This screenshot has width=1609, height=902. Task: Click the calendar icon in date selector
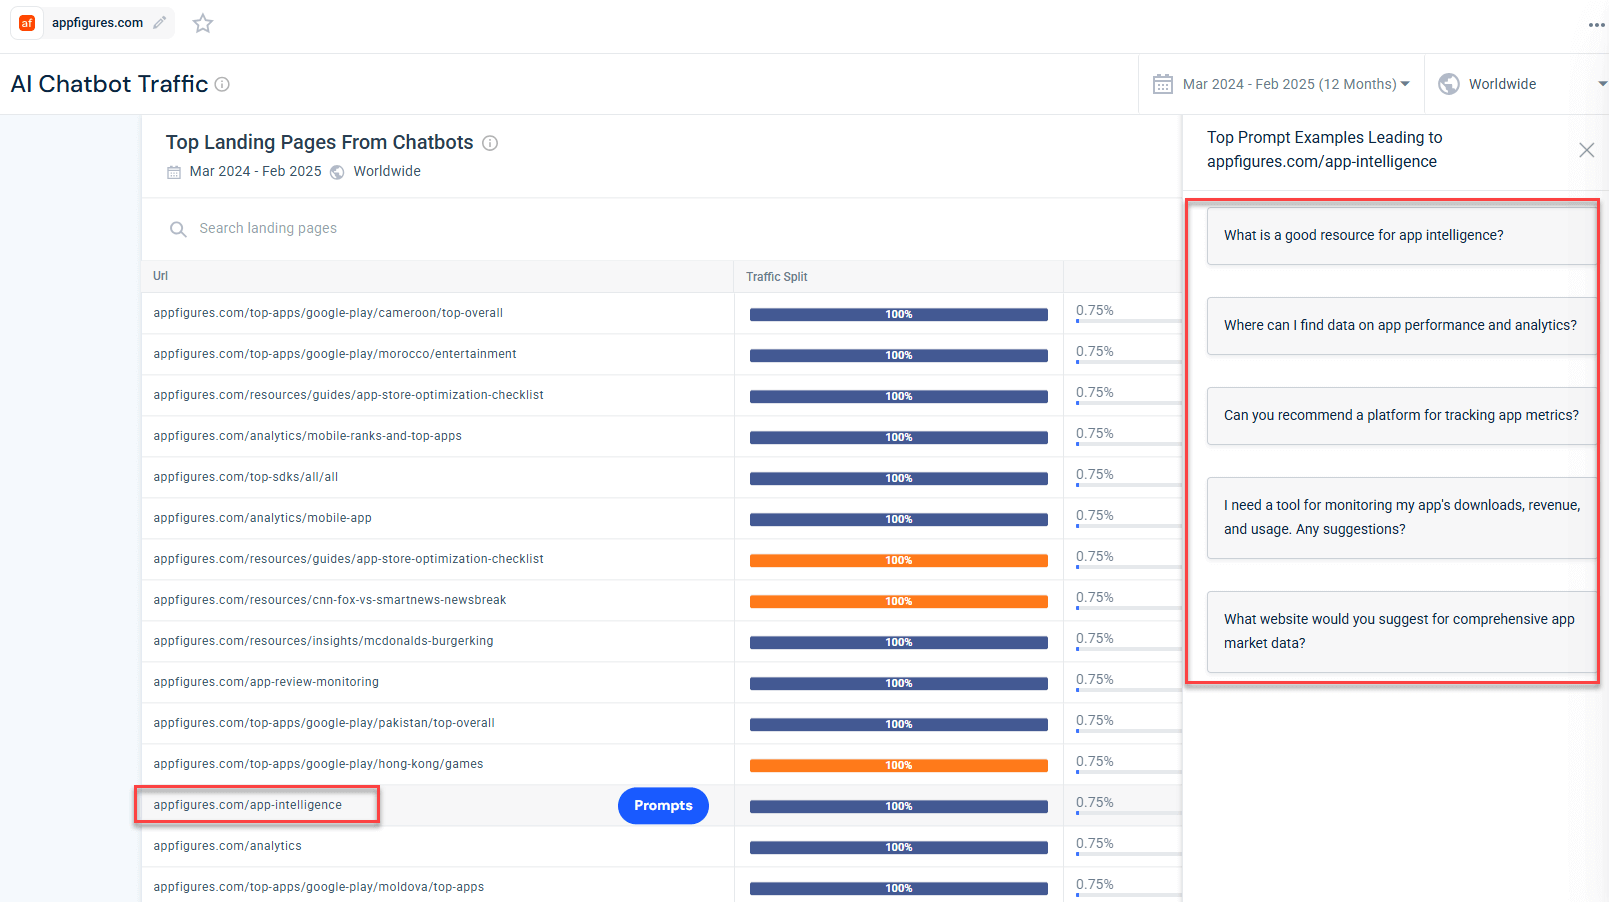[x=1162, y=84]
